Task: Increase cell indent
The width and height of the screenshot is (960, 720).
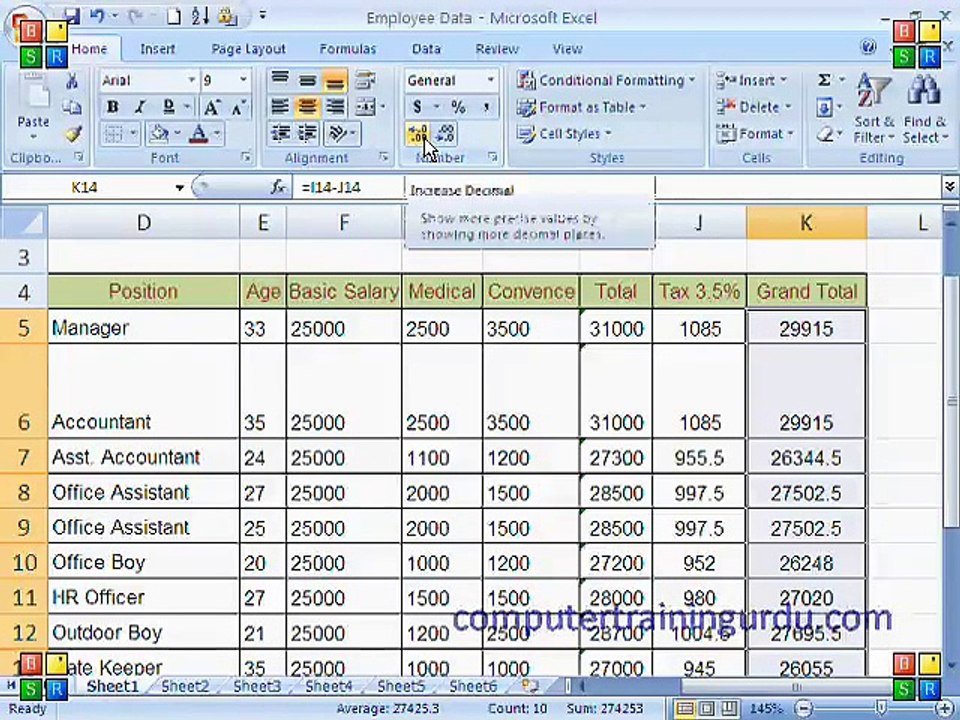Action: point(307,133)
